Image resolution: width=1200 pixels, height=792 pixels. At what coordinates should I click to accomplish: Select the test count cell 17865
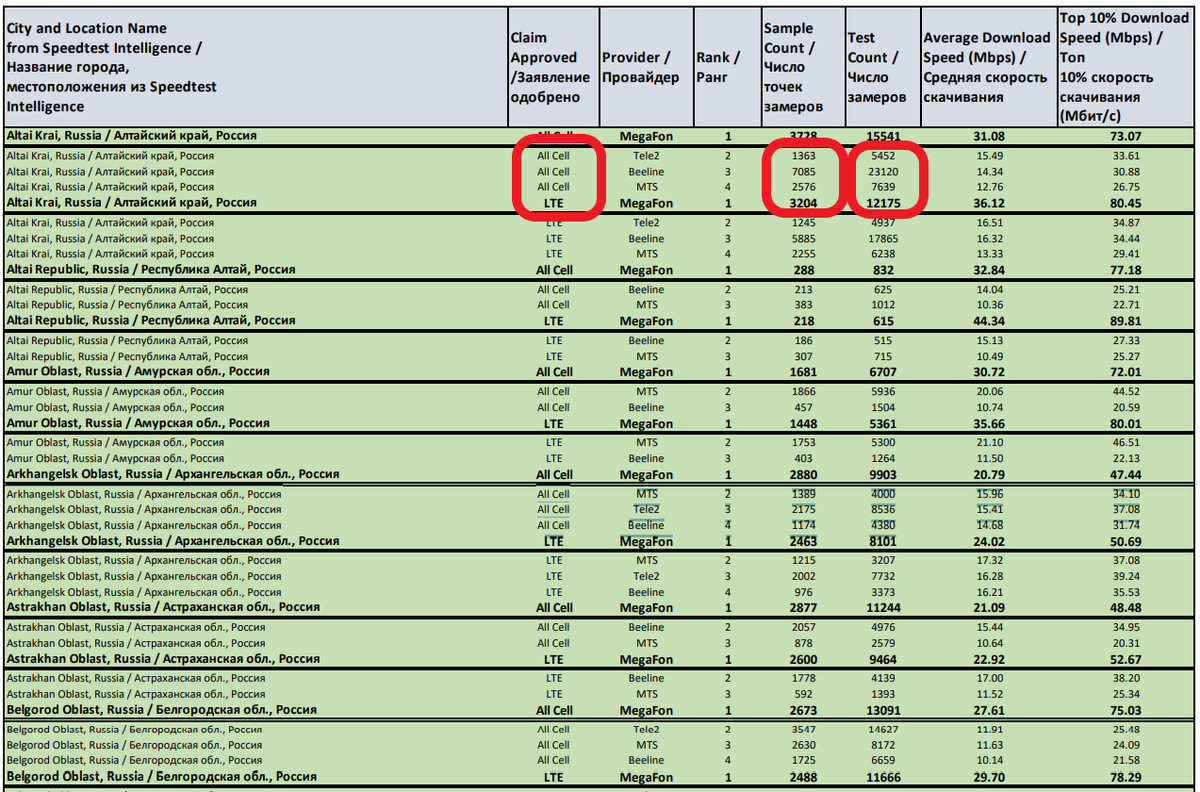tap(882, 239)
